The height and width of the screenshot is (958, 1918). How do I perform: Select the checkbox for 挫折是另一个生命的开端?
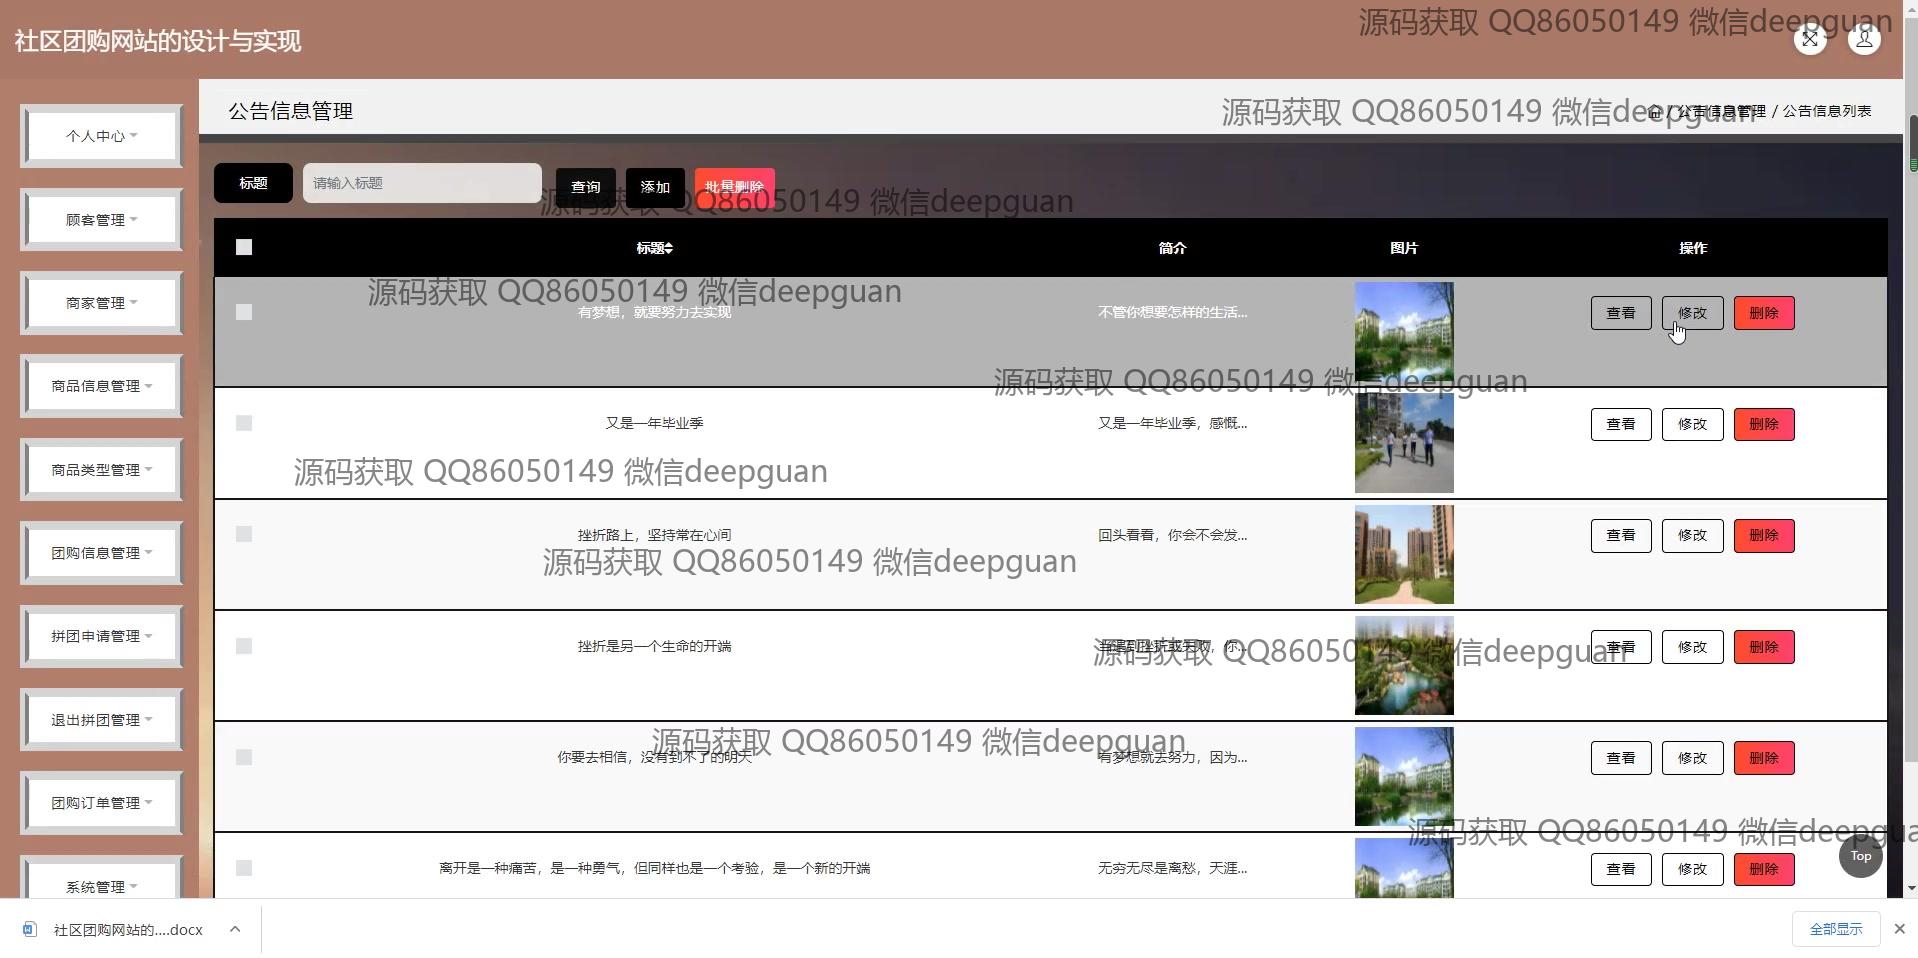point(244,647)
